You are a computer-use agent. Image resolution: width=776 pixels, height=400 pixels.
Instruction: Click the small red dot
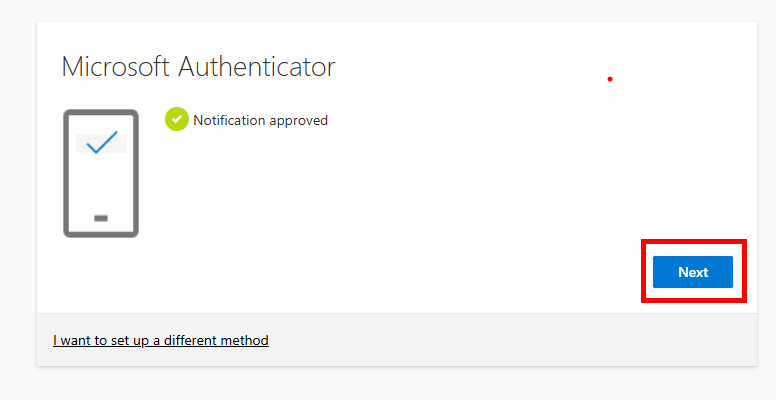pyautogui.click(x=610, y=79)
